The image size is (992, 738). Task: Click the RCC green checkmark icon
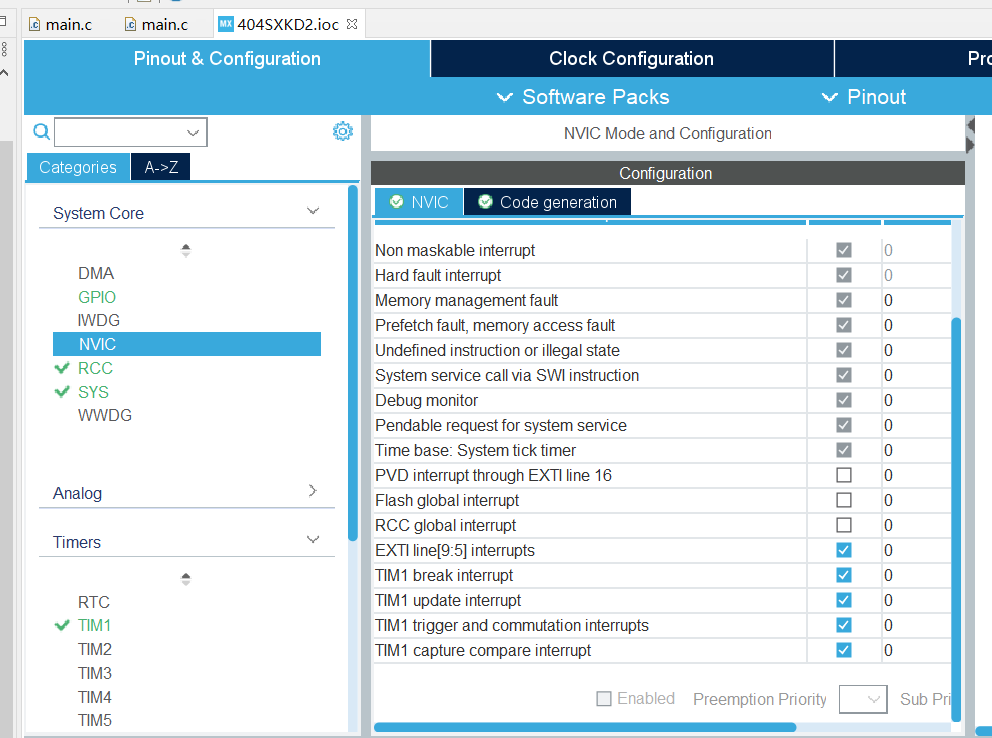62,368
